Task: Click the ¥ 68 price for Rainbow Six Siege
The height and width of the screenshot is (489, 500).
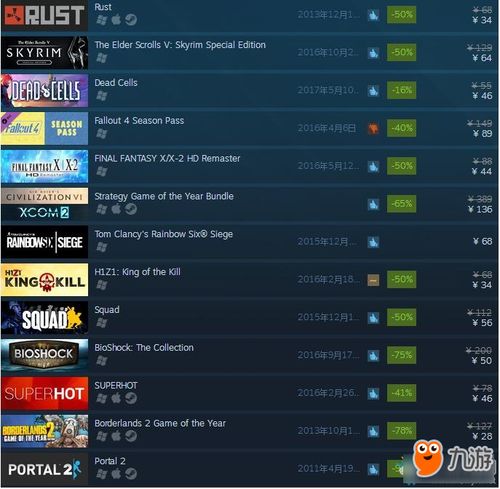Action: [482, 241]
